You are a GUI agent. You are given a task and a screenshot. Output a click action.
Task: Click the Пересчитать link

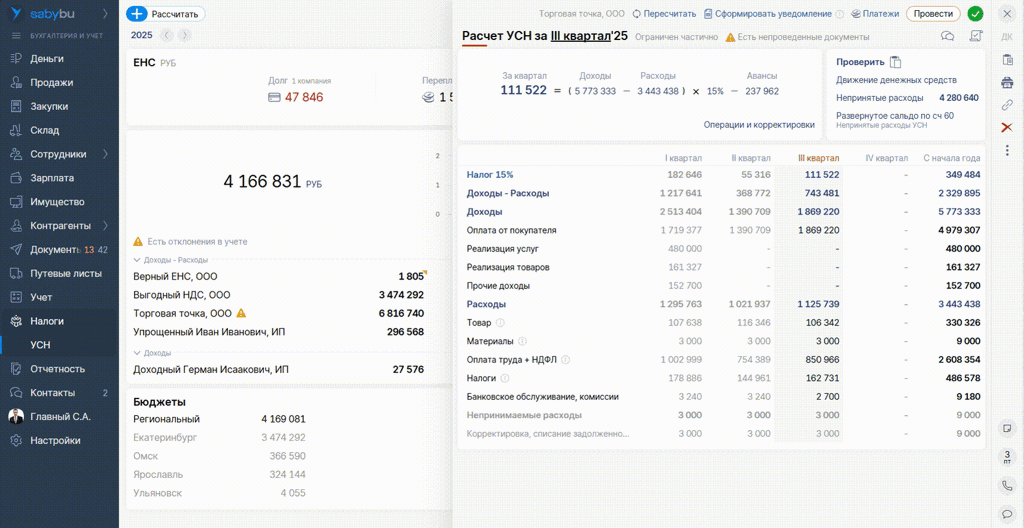click(663, 14)
